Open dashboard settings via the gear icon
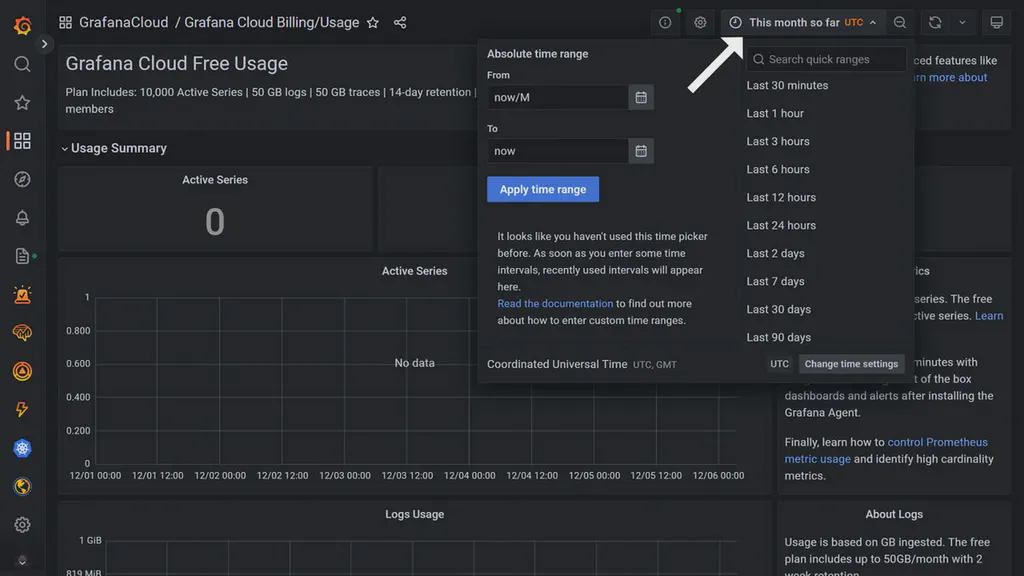 point(699,21)
